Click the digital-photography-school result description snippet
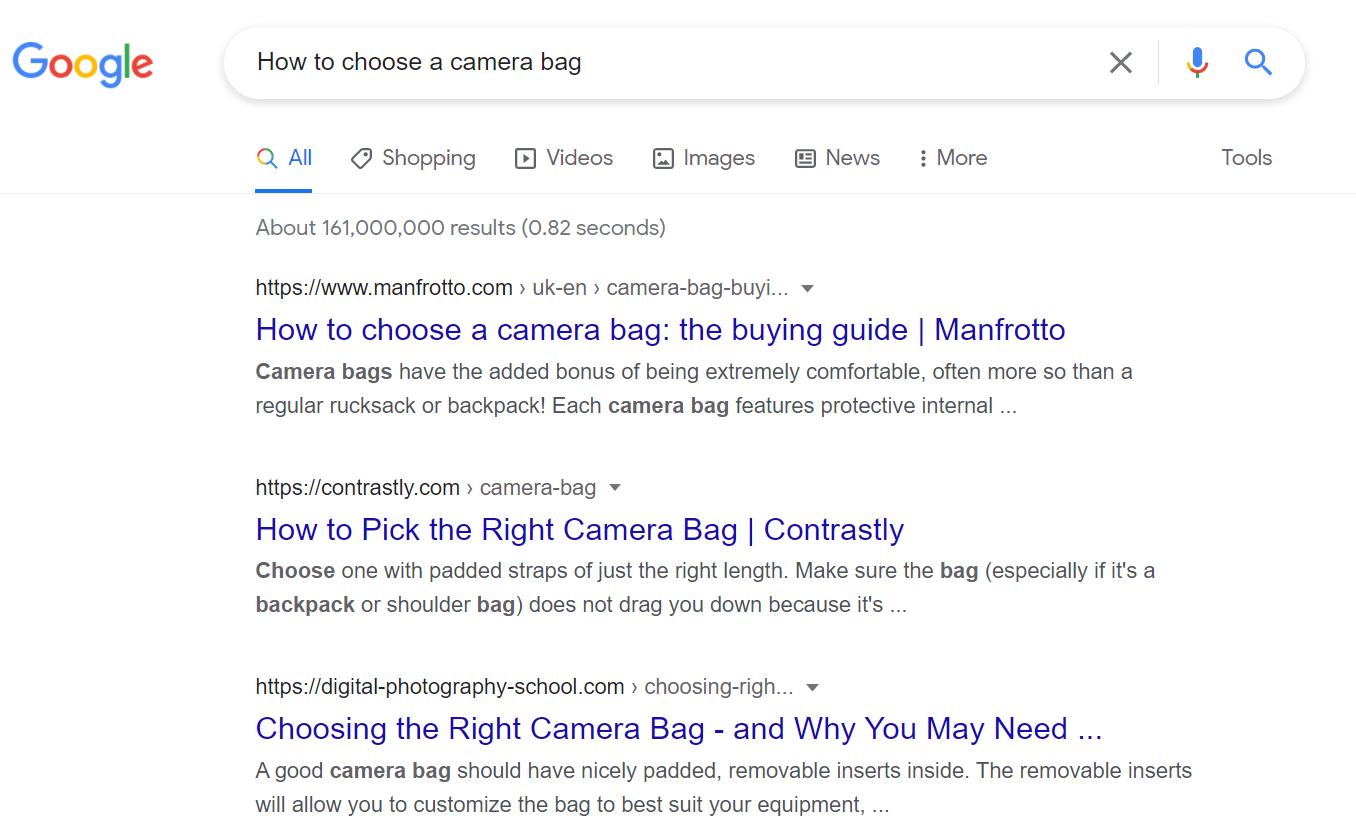The width and height of the screenshot is (1356, 839). click(724, 788)
